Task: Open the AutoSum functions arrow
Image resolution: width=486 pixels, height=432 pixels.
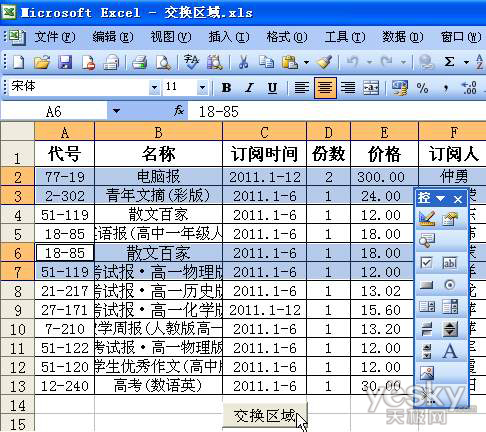Action: click(x=466, y=62)
